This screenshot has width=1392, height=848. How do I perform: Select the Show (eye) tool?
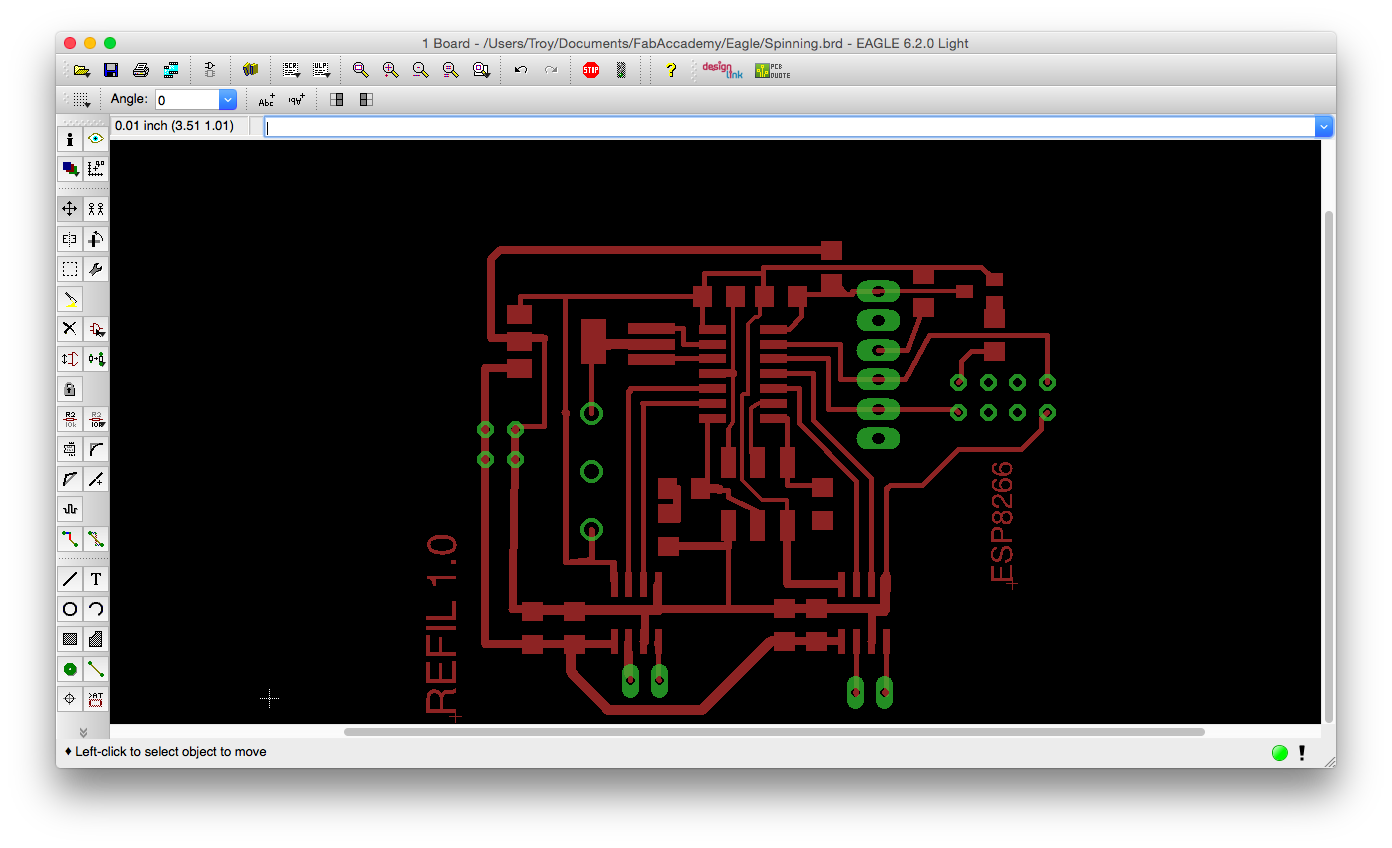point(96,139)
